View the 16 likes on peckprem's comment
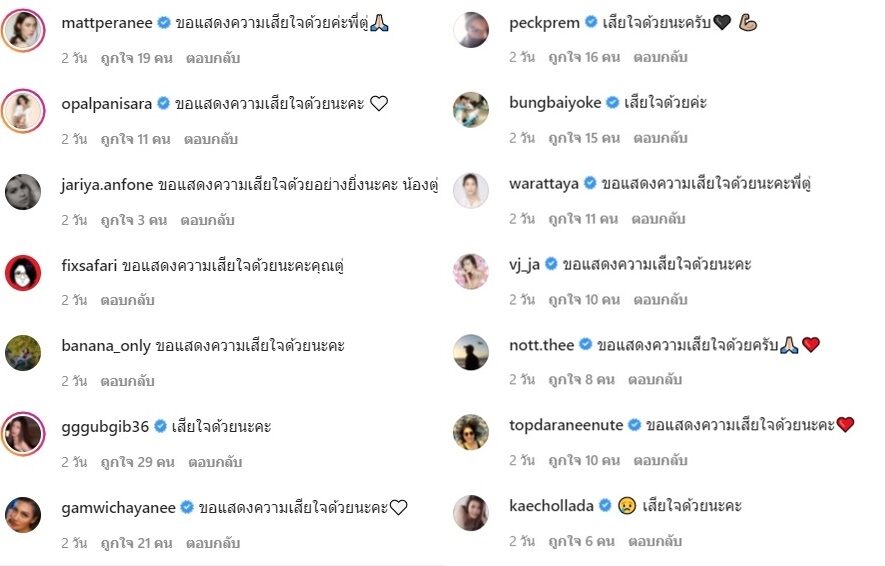Viewport: 885px width, 566px height. (584, 57)
